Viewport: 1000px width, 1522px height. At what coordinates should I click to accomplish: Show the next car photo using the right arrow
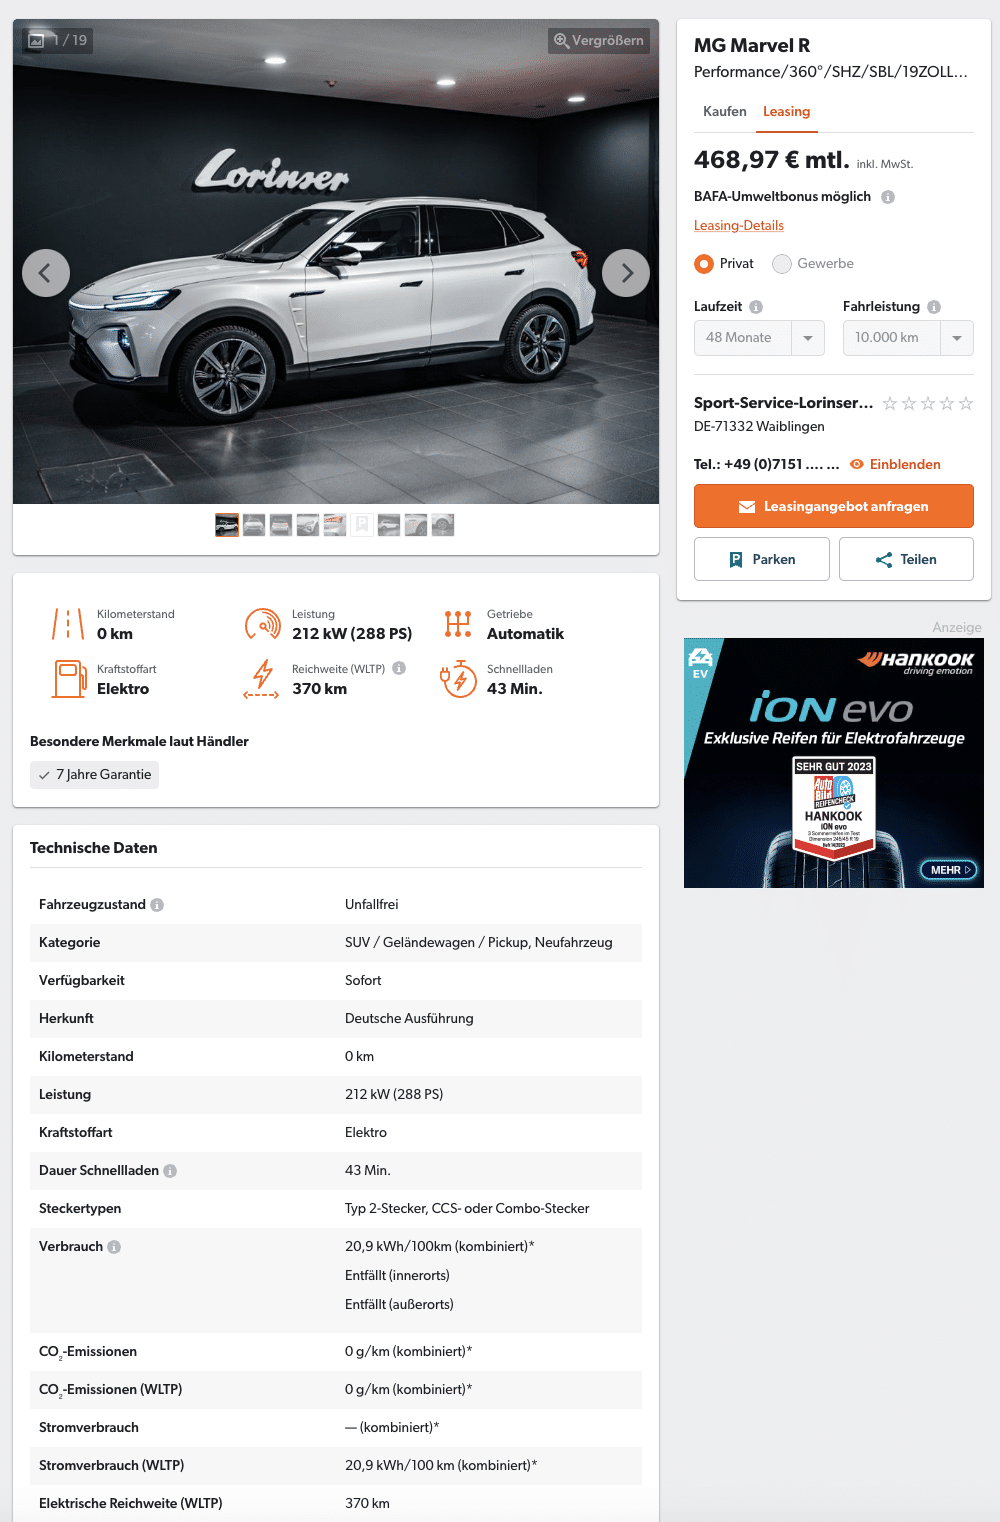[x=626, y=273]
